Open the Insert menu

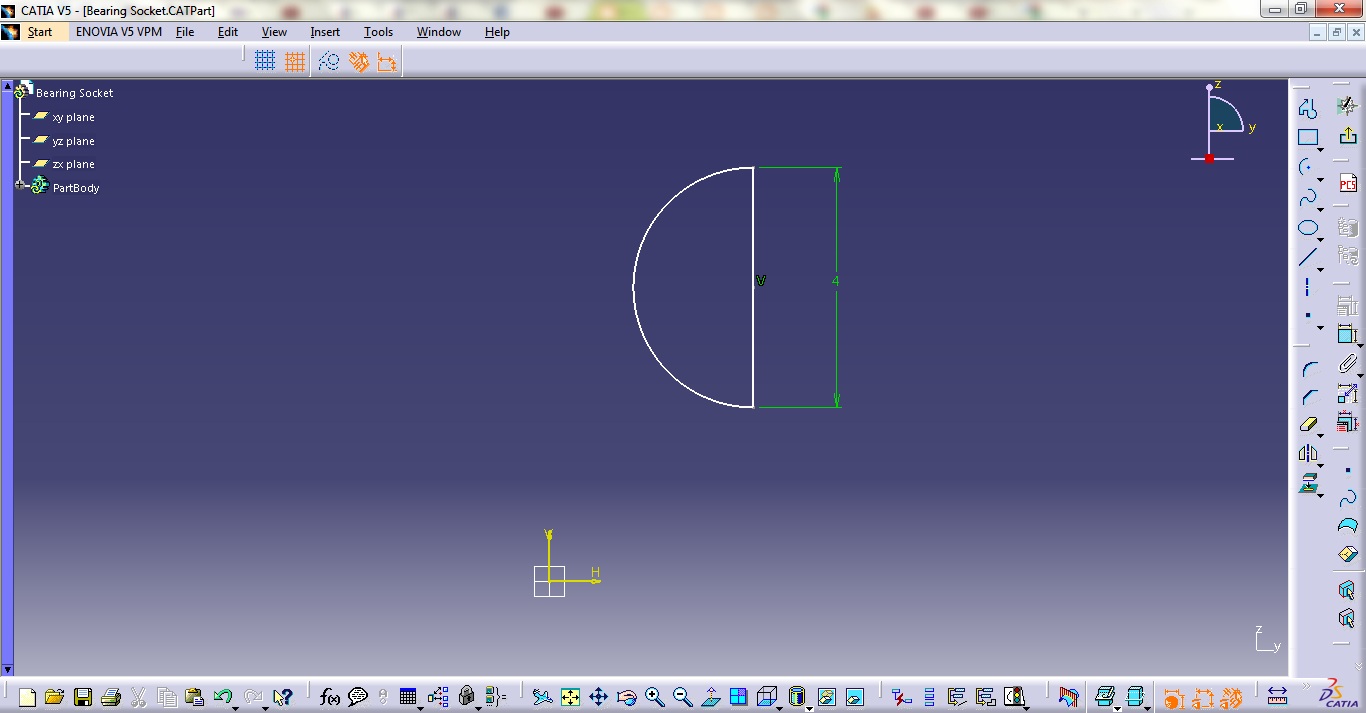(x=325, y=32)
